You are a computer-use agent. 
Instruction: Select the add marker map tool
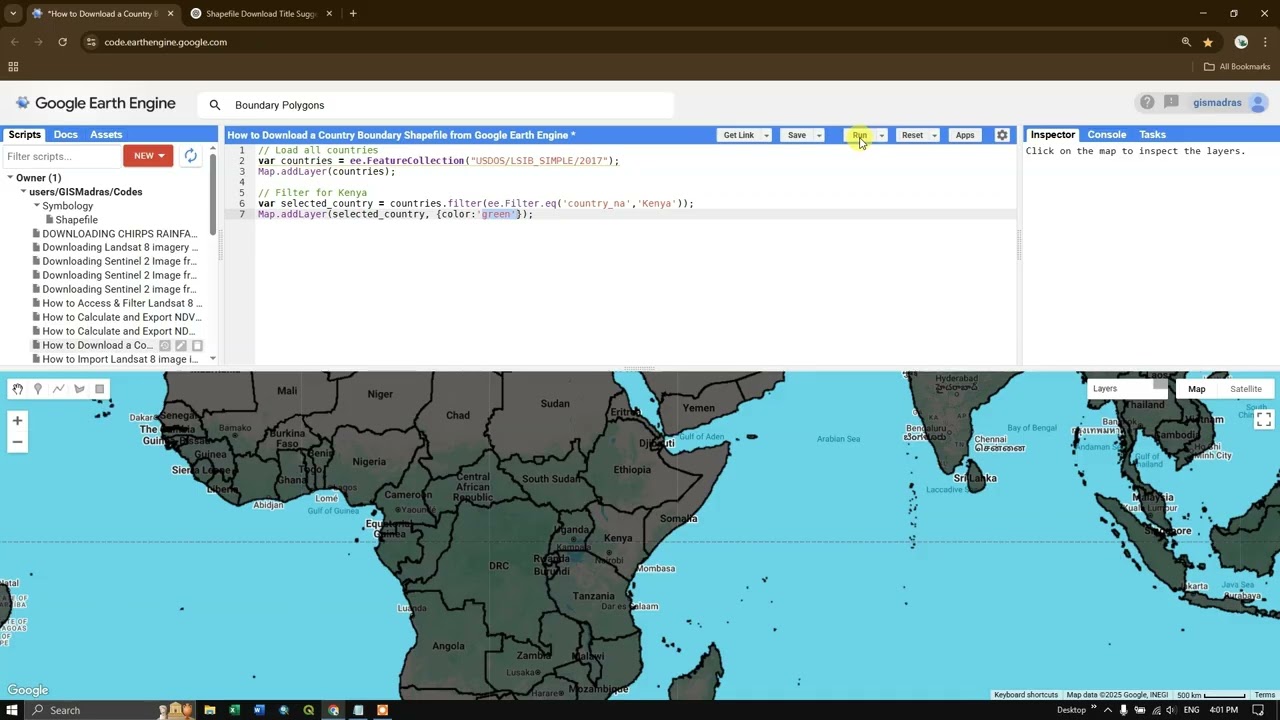38,389
